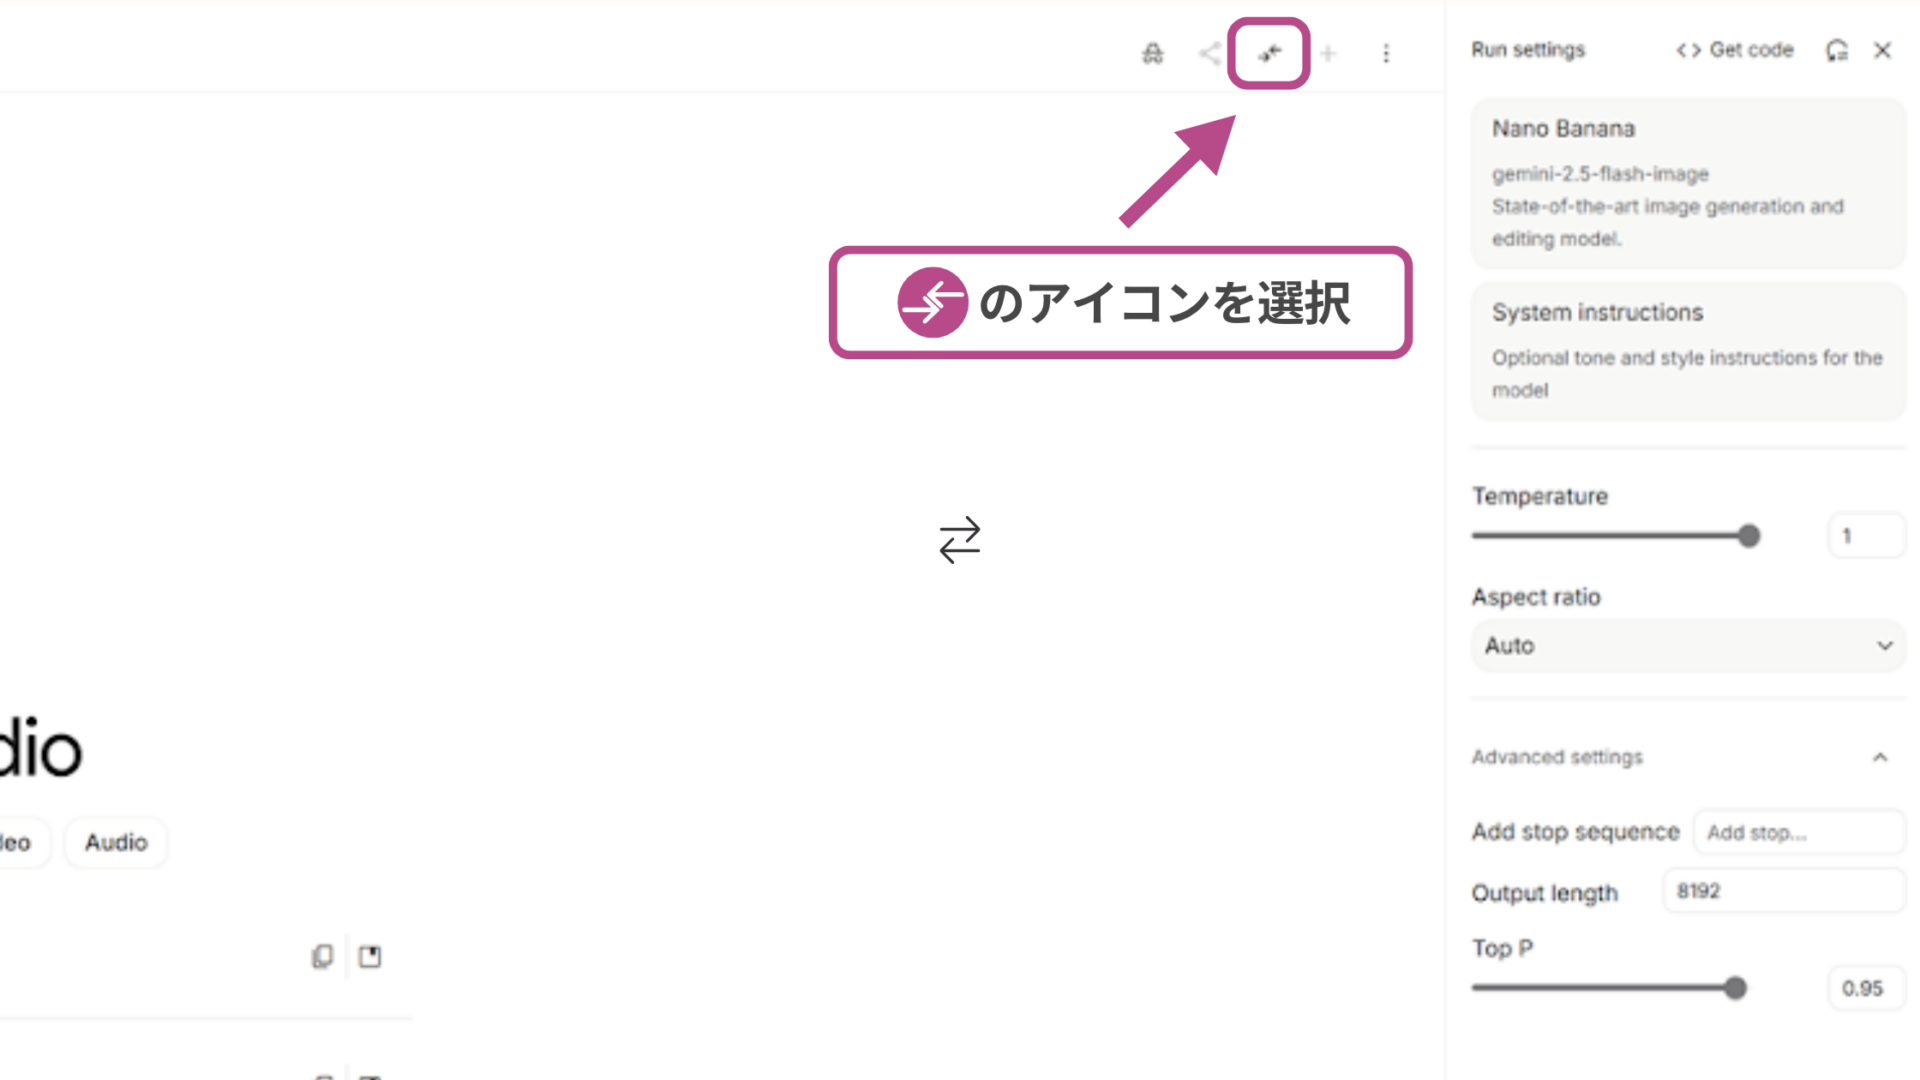Click the reset chat icon next to Get code

pyautogui.click(x=1838, y=50)
